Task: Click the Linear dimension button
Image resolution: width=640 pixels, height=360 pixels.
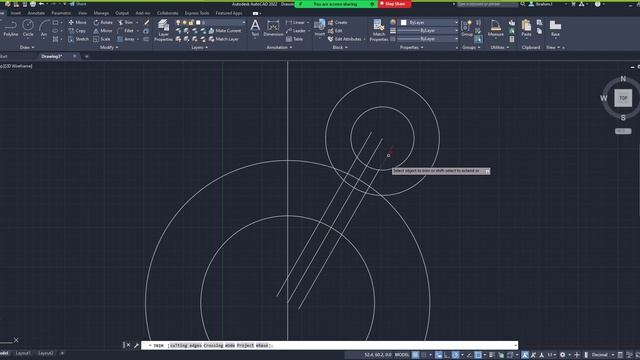Action: pyautogui.click(x=296, y=22)
